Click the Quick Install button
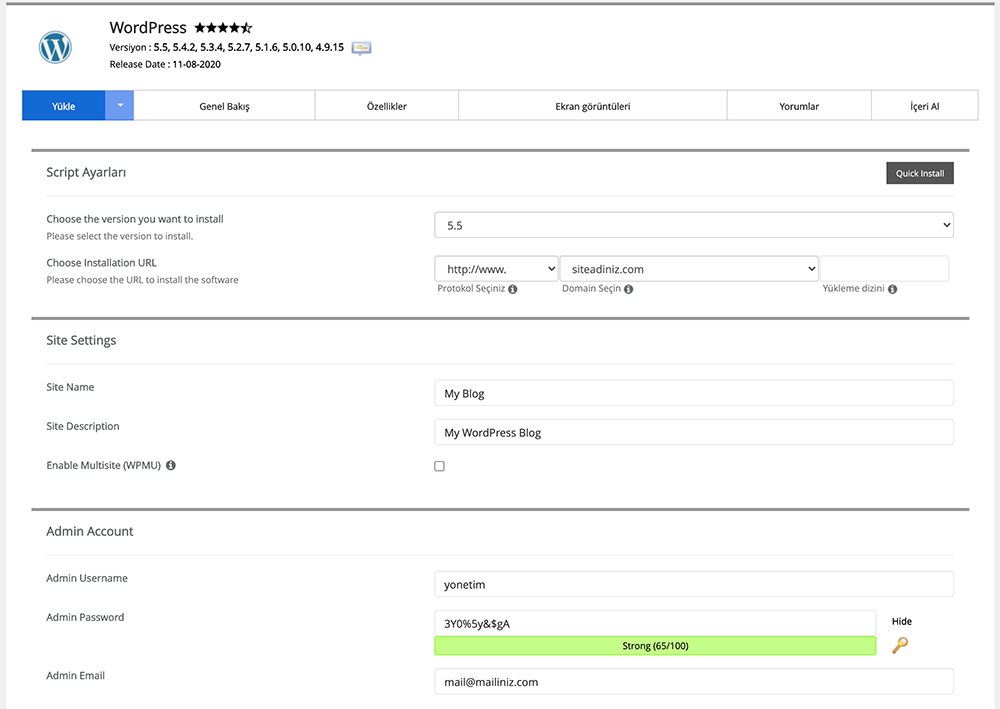Viewport: 1000px width, 709px height. pyautogui.click(x=920, y=173)
